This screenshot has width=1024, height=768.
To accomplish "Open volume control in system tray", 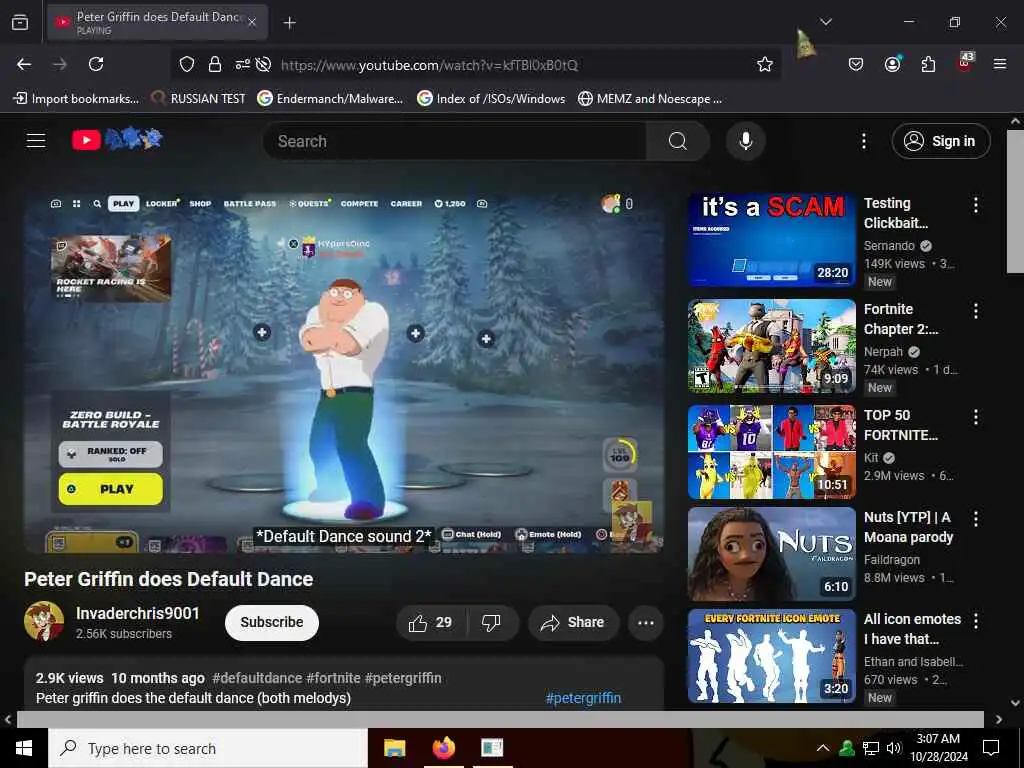I will [894, 748].
